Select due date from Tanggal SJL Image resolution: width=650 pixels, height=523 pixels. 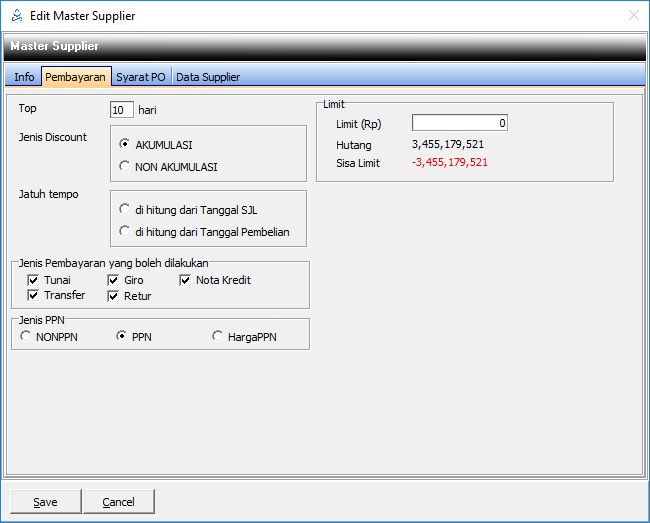125,210
